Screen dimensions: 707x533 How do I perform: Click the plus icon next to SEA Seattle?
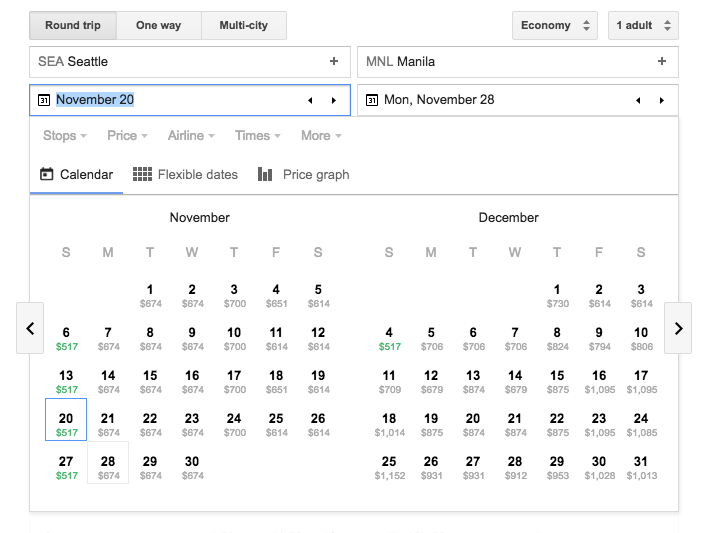[334, 62]
